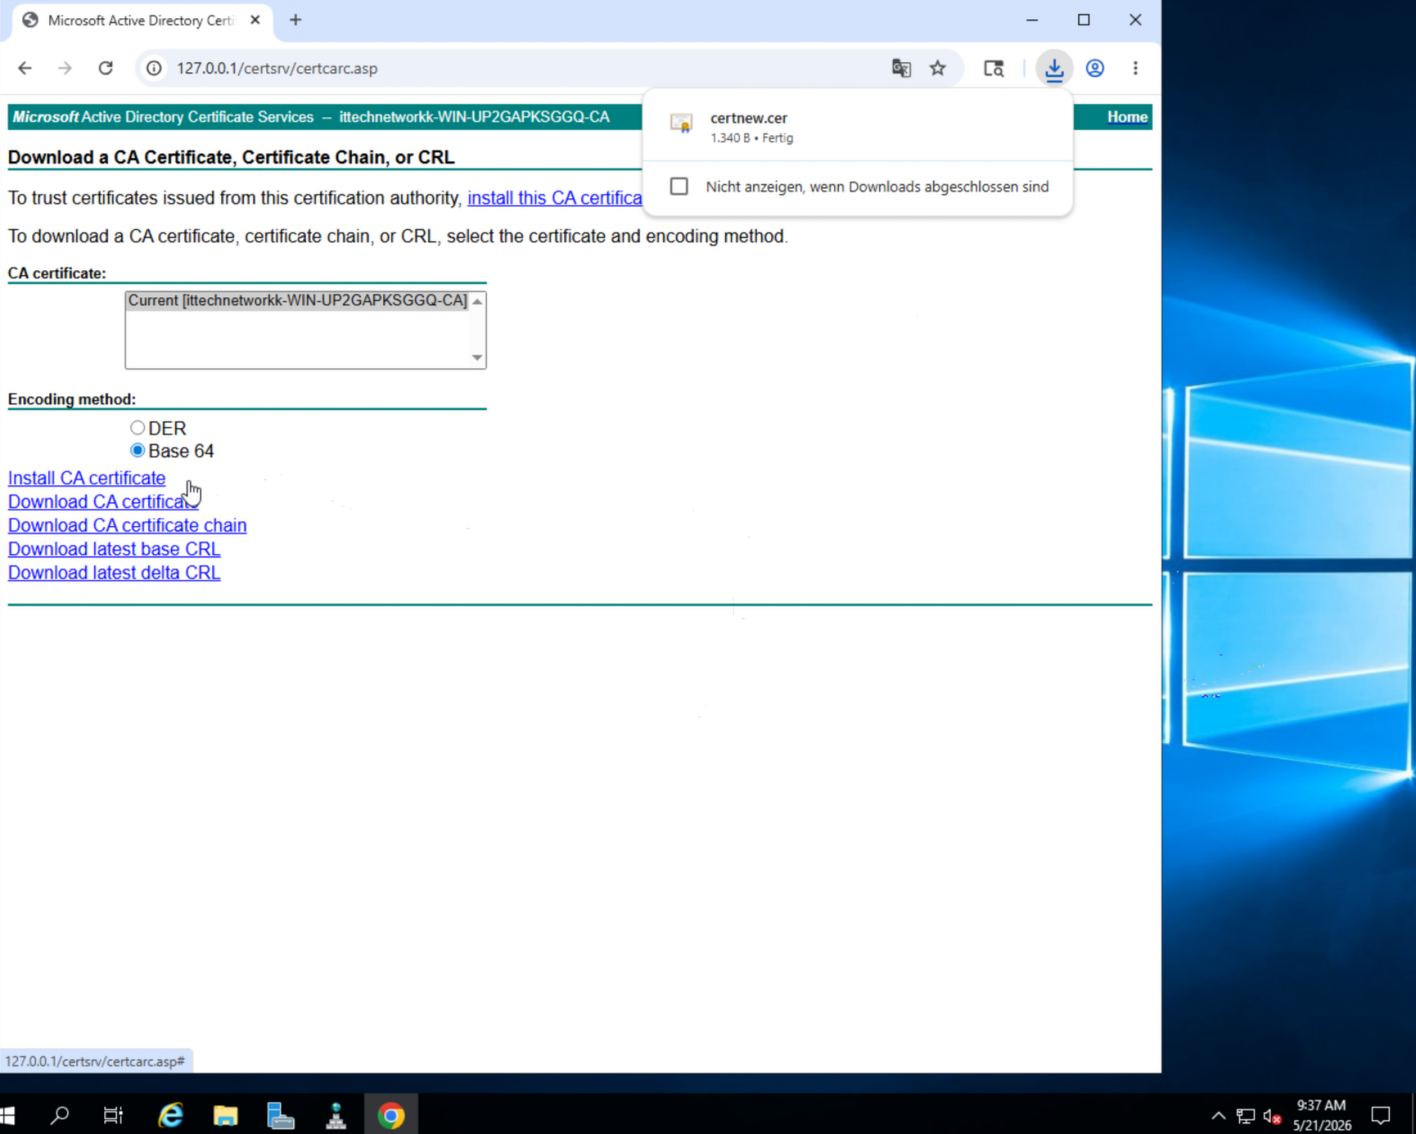Viewport: 1416px width, 1134px height.
Task: Close the Microsoft Active Directory tab
Action: (255, 20)
